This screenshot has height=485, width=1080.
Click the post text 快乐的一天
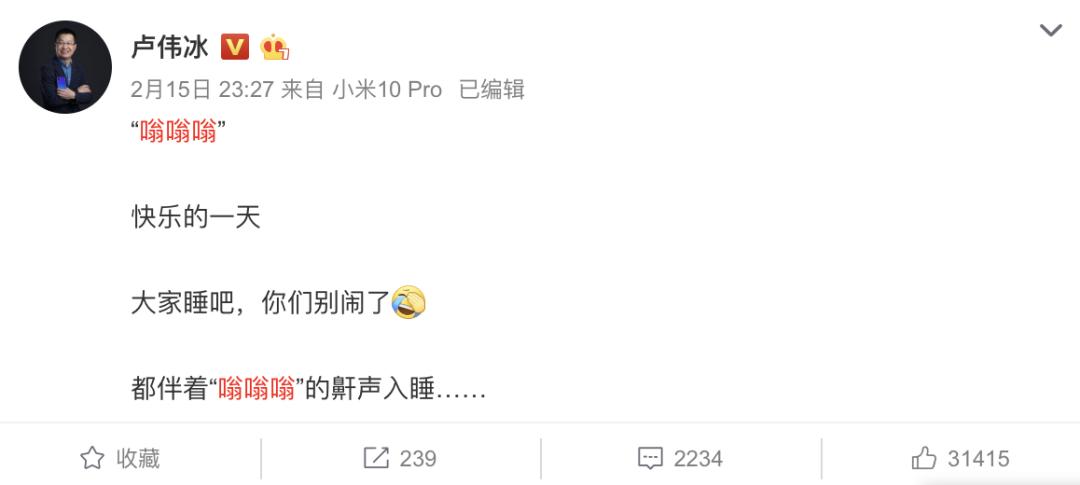coord(196,218)
